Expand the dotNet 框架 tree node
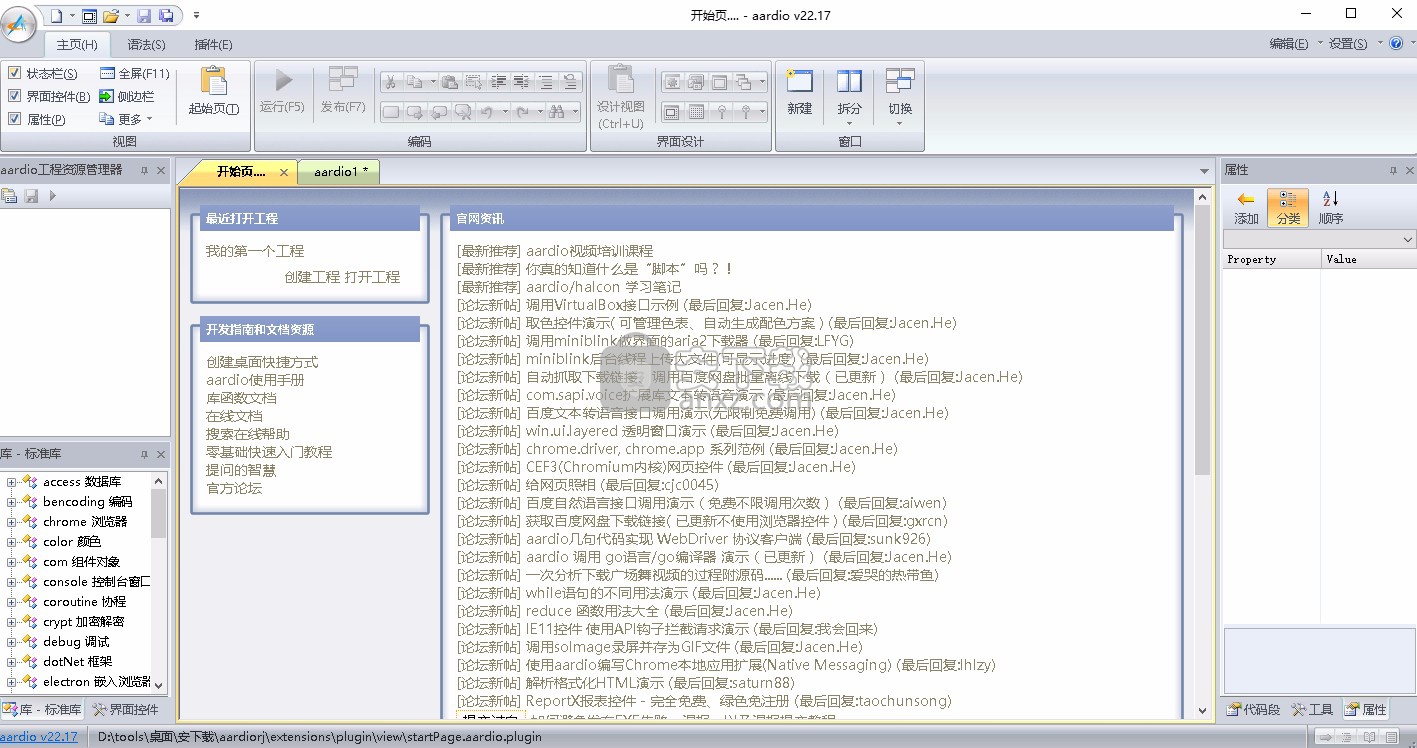 tap(11, 662)
